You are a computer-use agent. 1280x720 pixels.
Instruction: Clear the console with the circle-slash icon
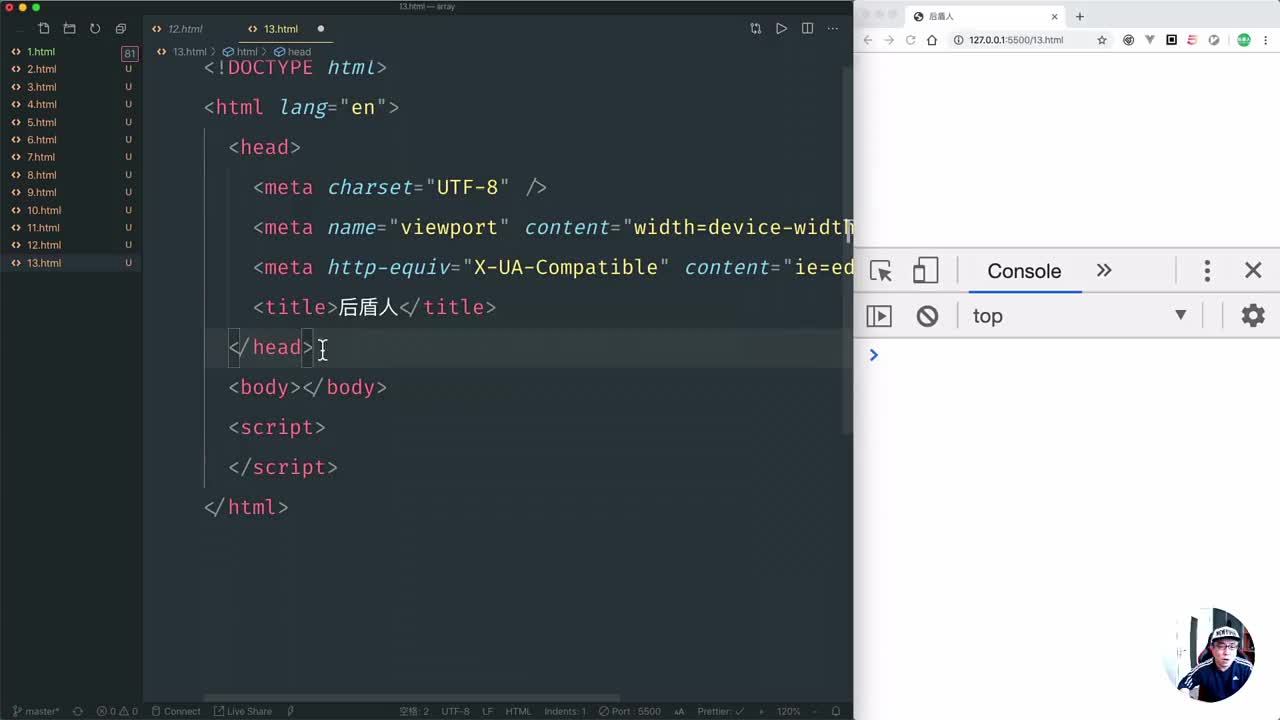pyautogui.click(x=927, y=316)
